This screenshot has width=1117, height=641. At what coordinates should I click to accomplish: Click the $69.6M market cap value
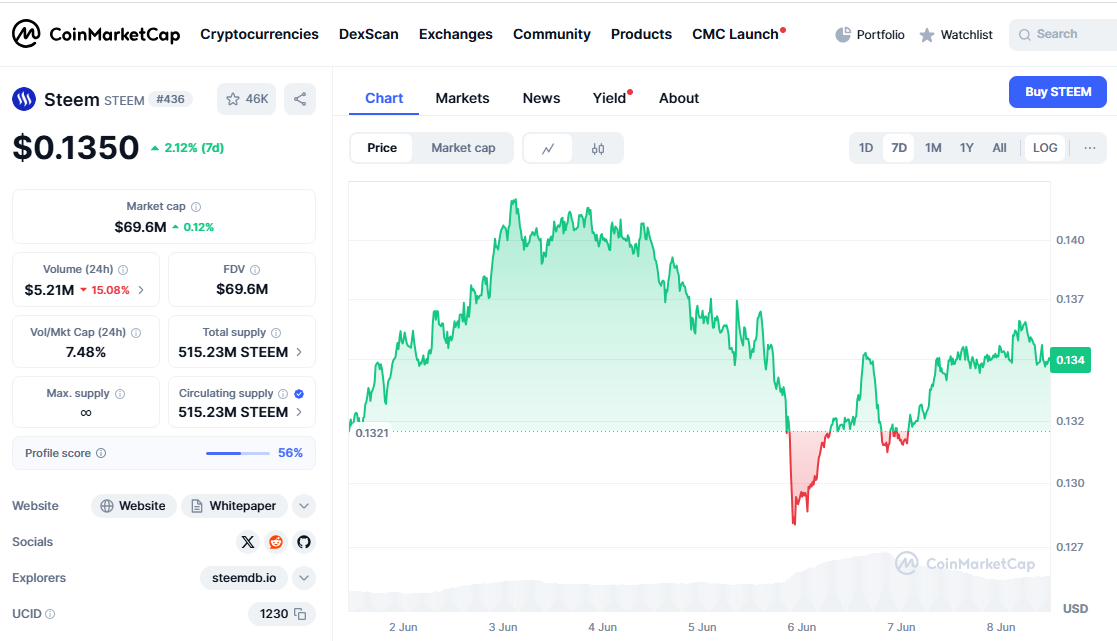[x=140, y=227]
